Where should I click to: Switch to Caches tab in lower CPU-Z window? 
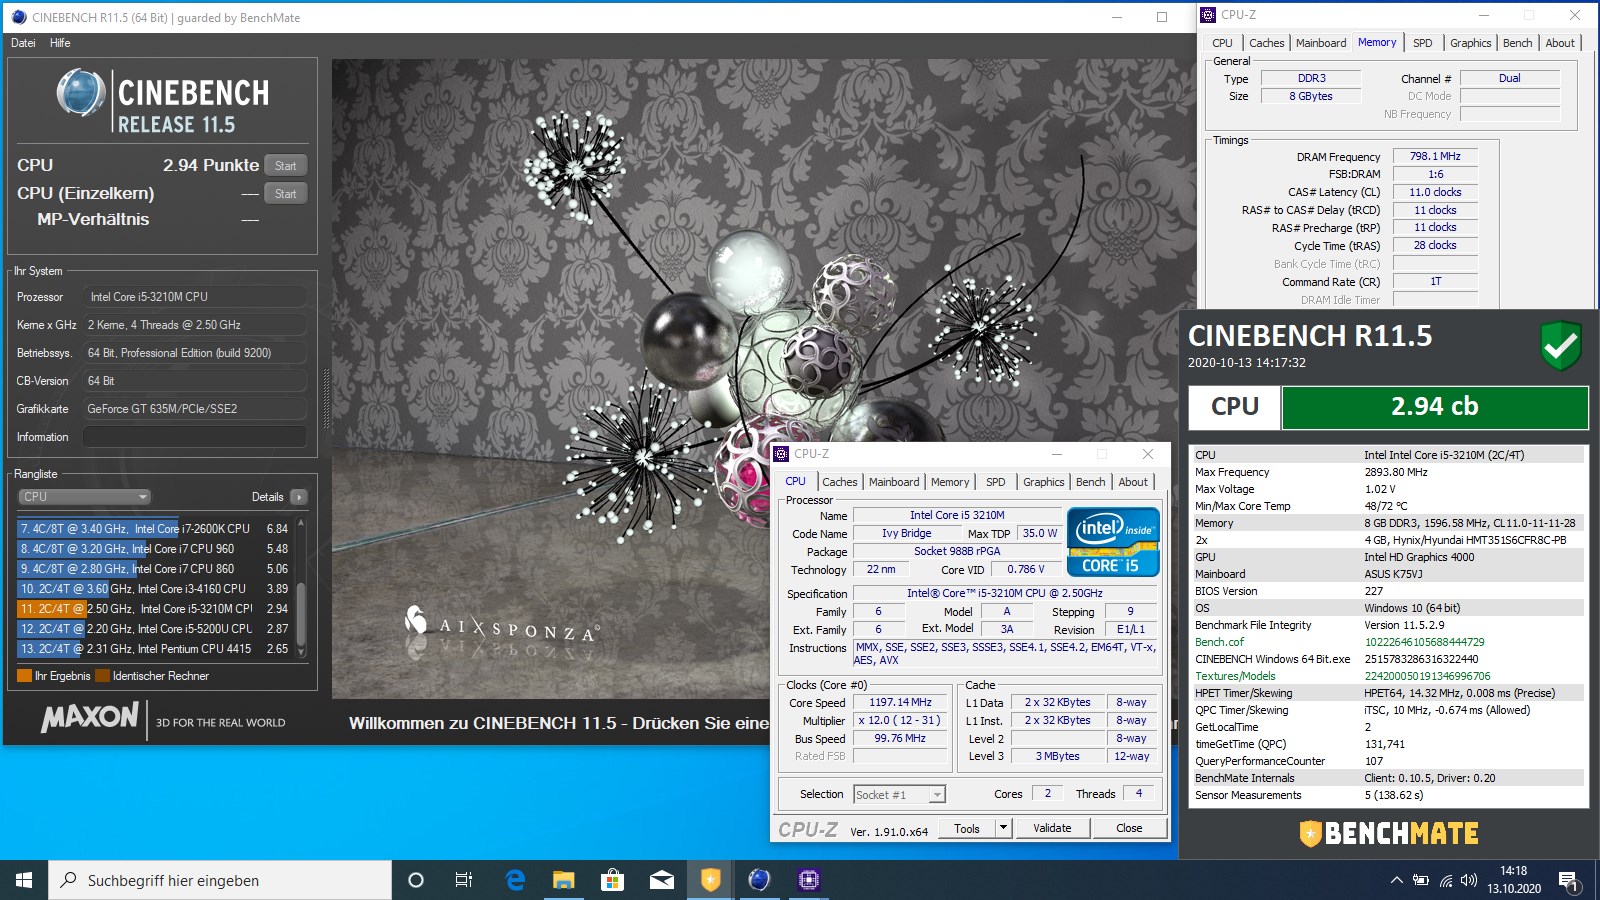pos(839,482)
